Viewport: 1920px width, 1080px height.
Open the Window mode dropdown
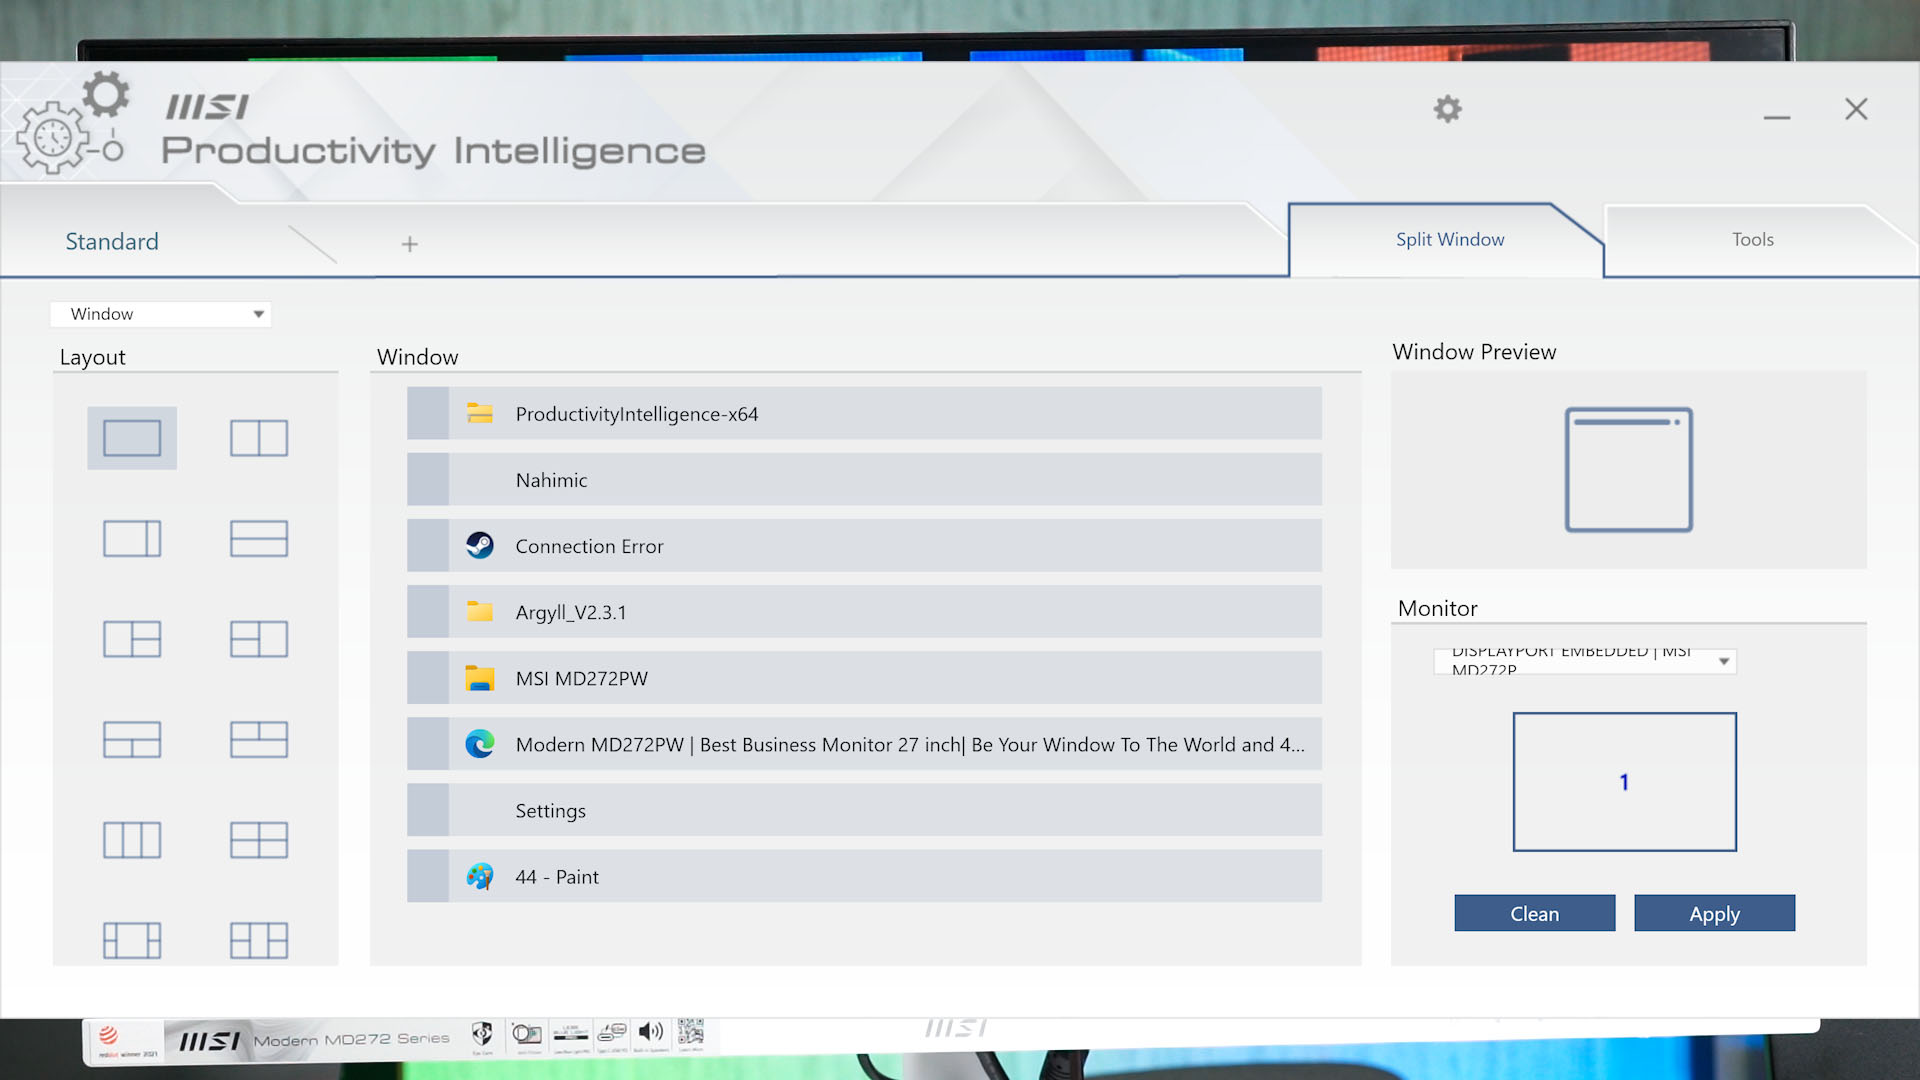[x=161, y=314]
